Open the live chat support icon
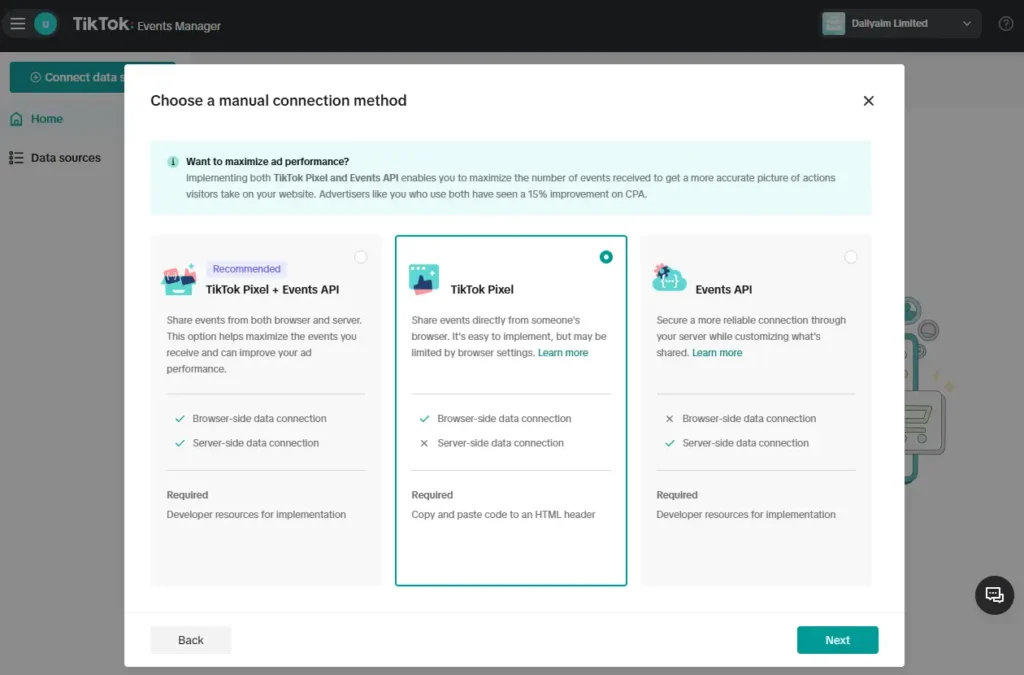This screenshot has width=1024, height=675. coord(994,595)
